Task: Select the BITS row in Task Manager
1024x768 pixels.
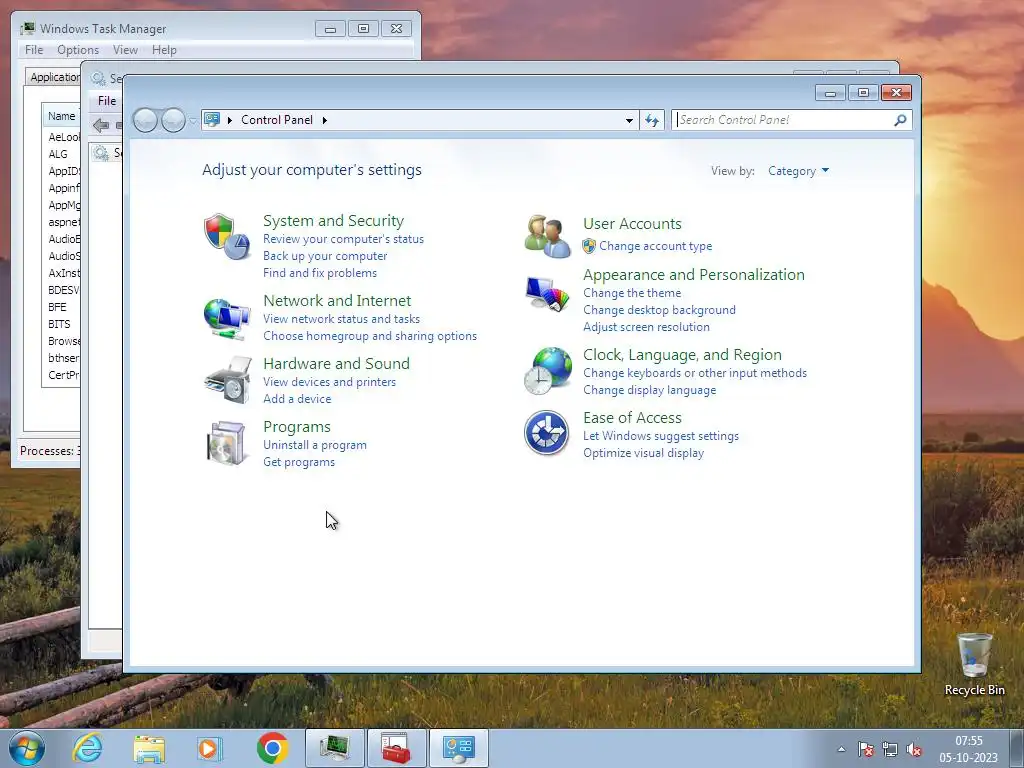Action: point(59,324)
